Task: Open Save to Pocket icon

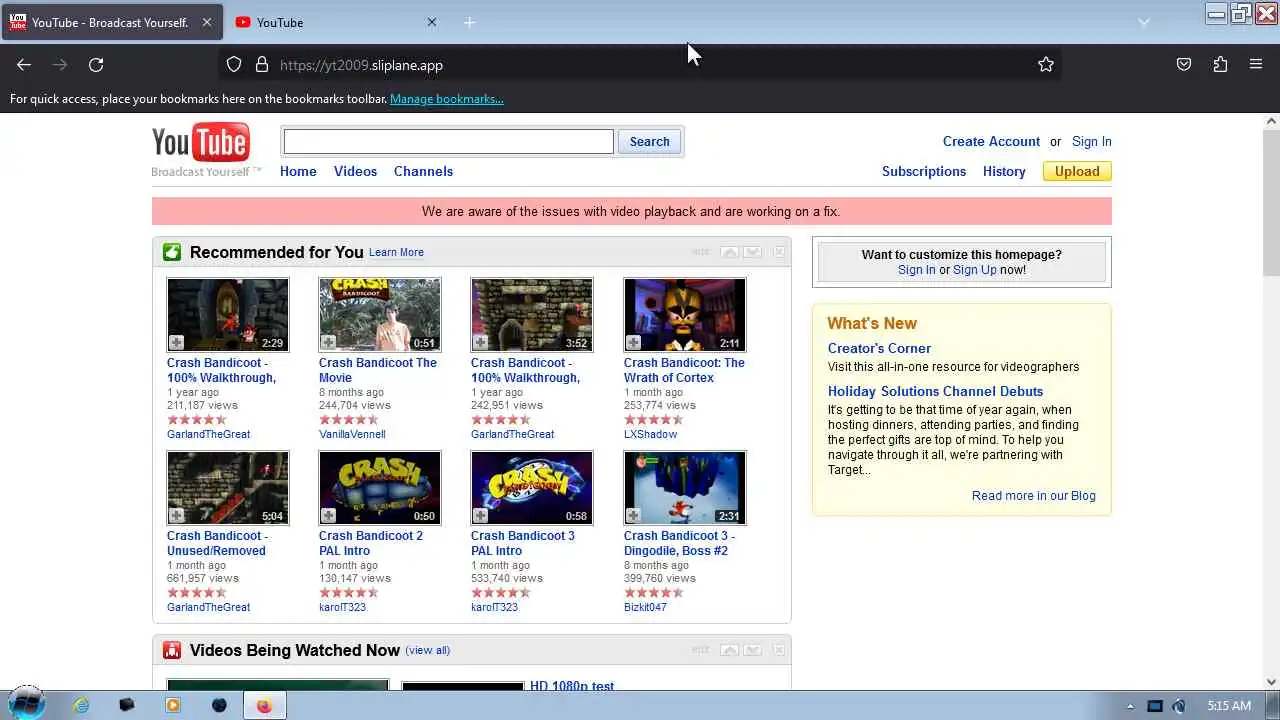Action: (1184, 65)
